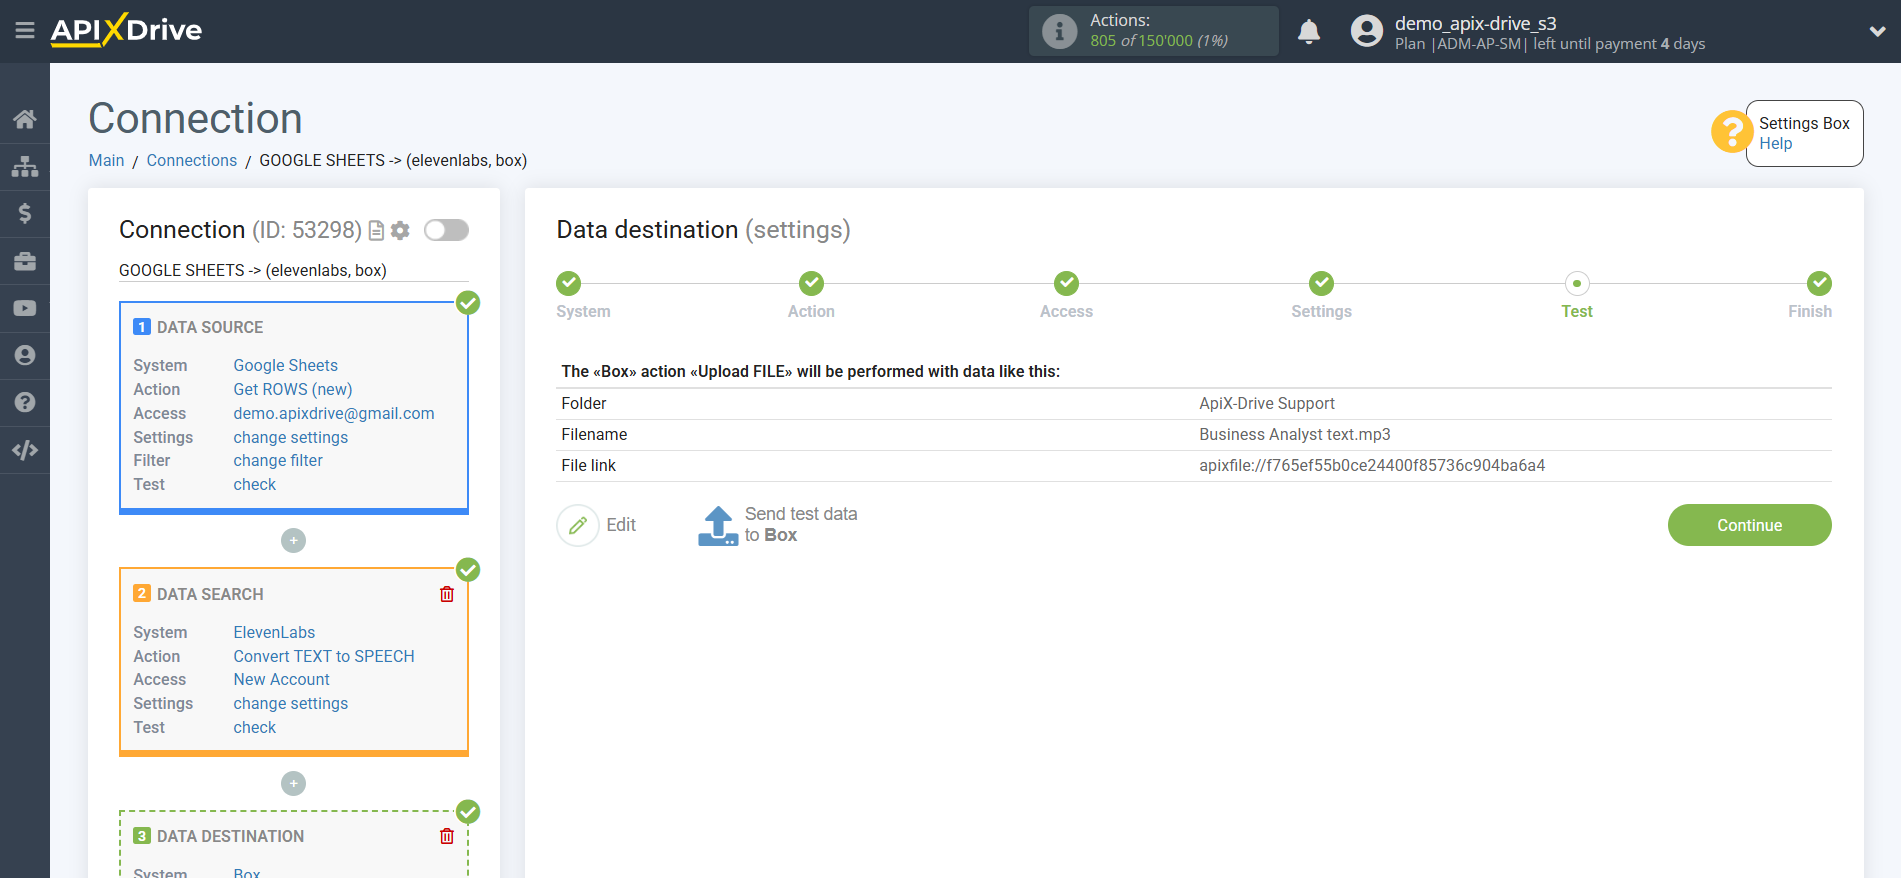Select the file link apixfile value
Viewport: 1901px width, 878px height.
coord(1372,465)
